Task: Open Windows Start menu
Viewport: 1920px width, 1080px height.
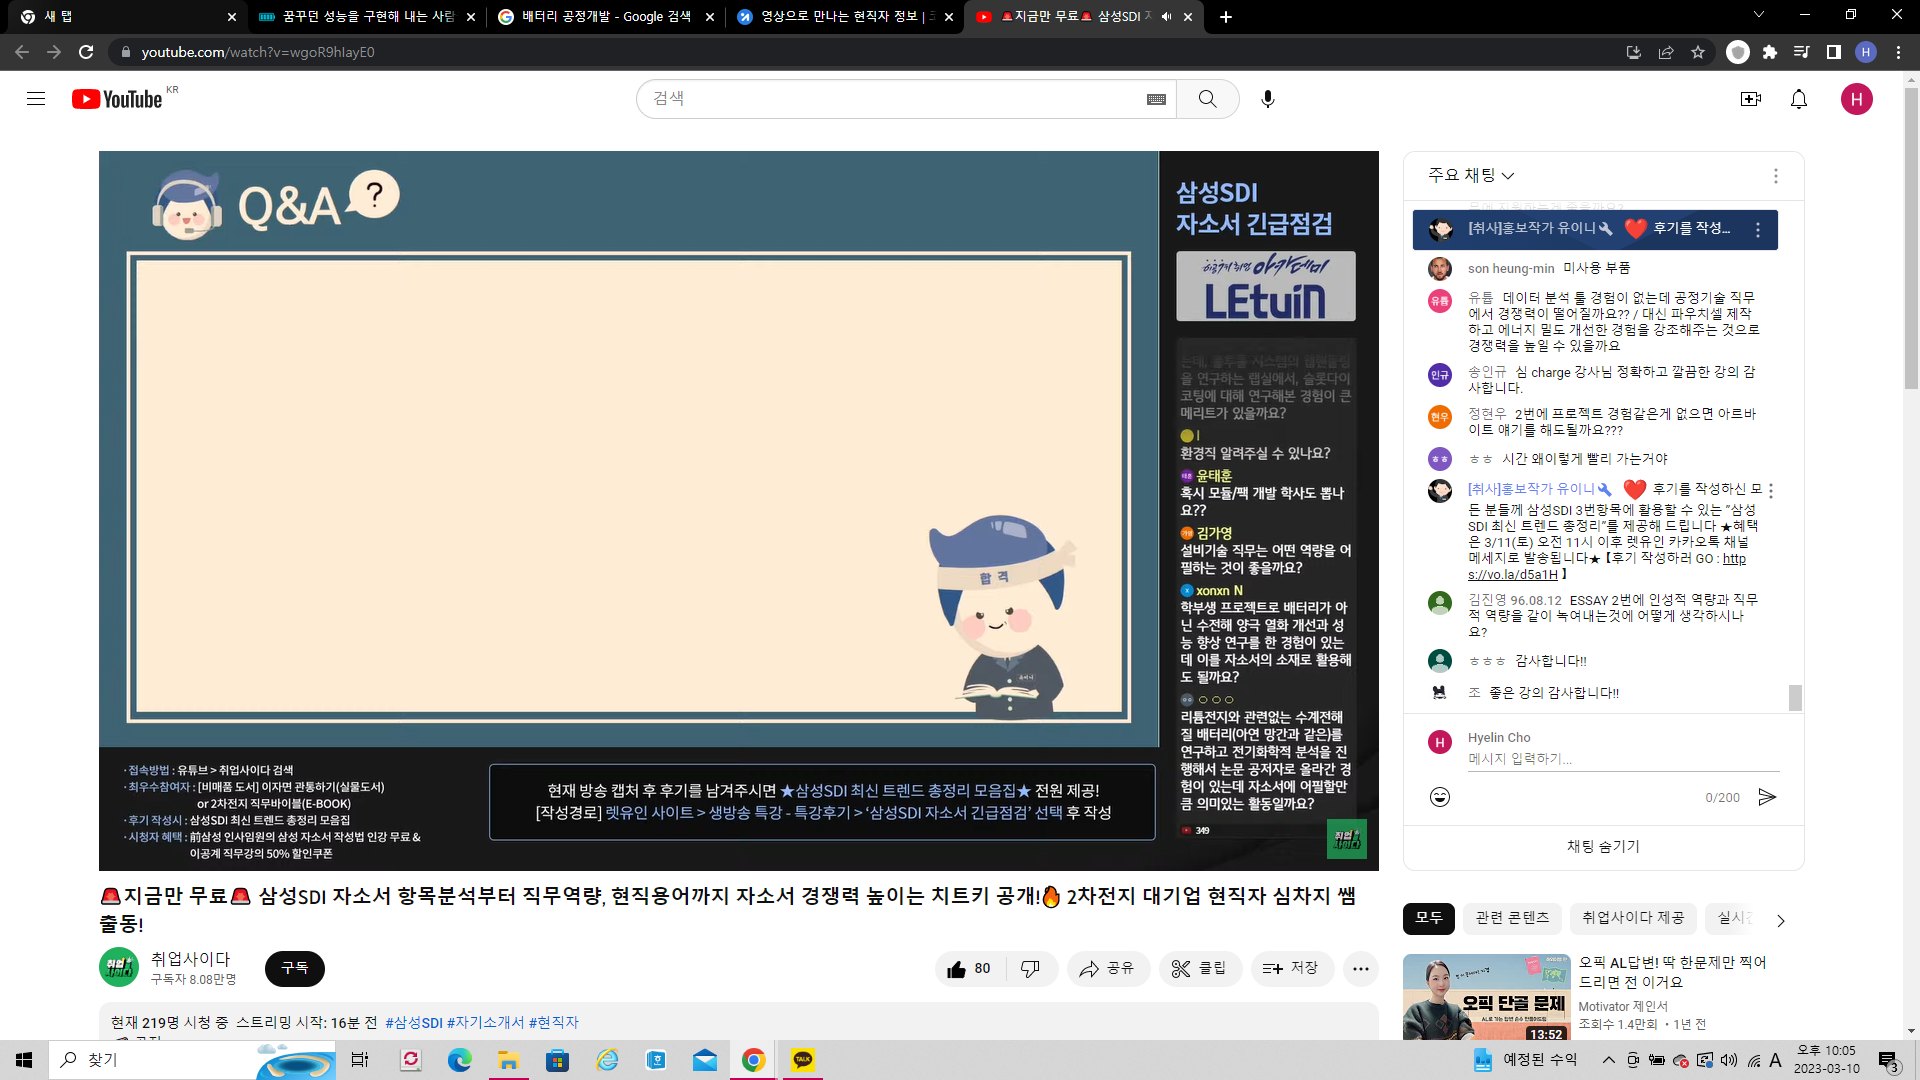Action: point(24,1060)
